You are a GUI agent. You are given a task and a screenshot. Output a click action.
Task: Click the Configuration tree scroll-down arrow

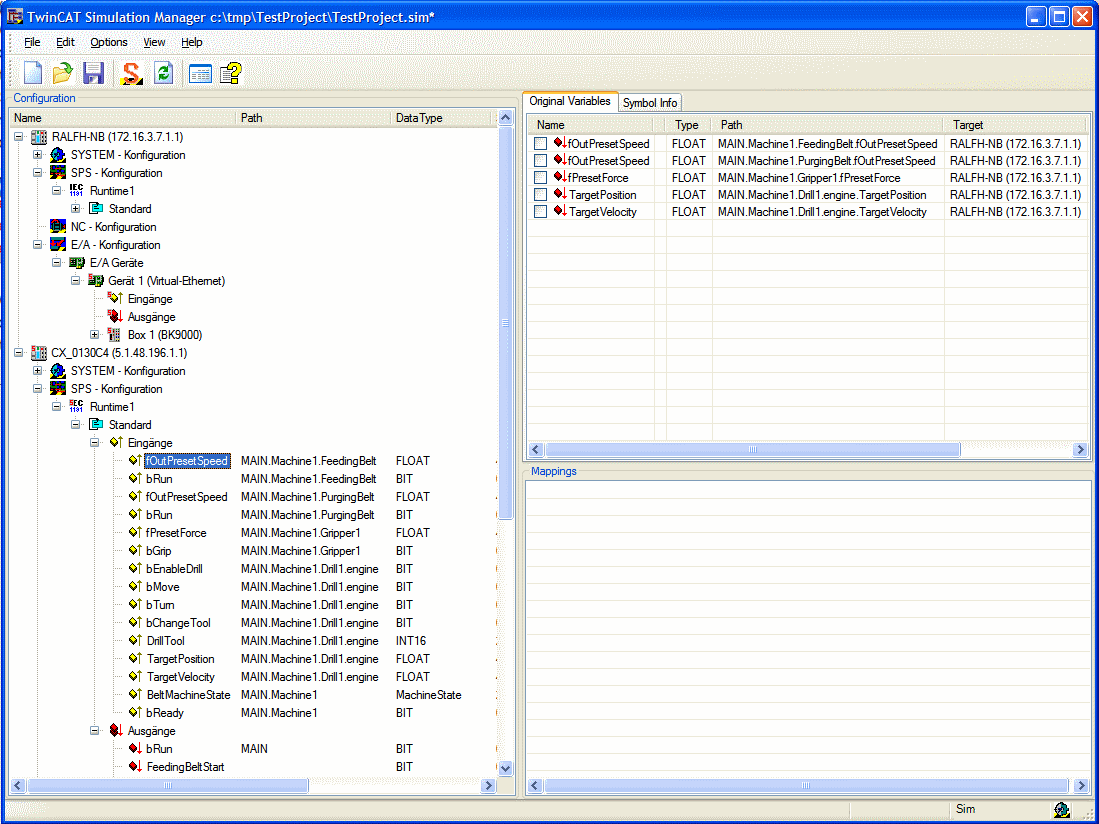505,768
